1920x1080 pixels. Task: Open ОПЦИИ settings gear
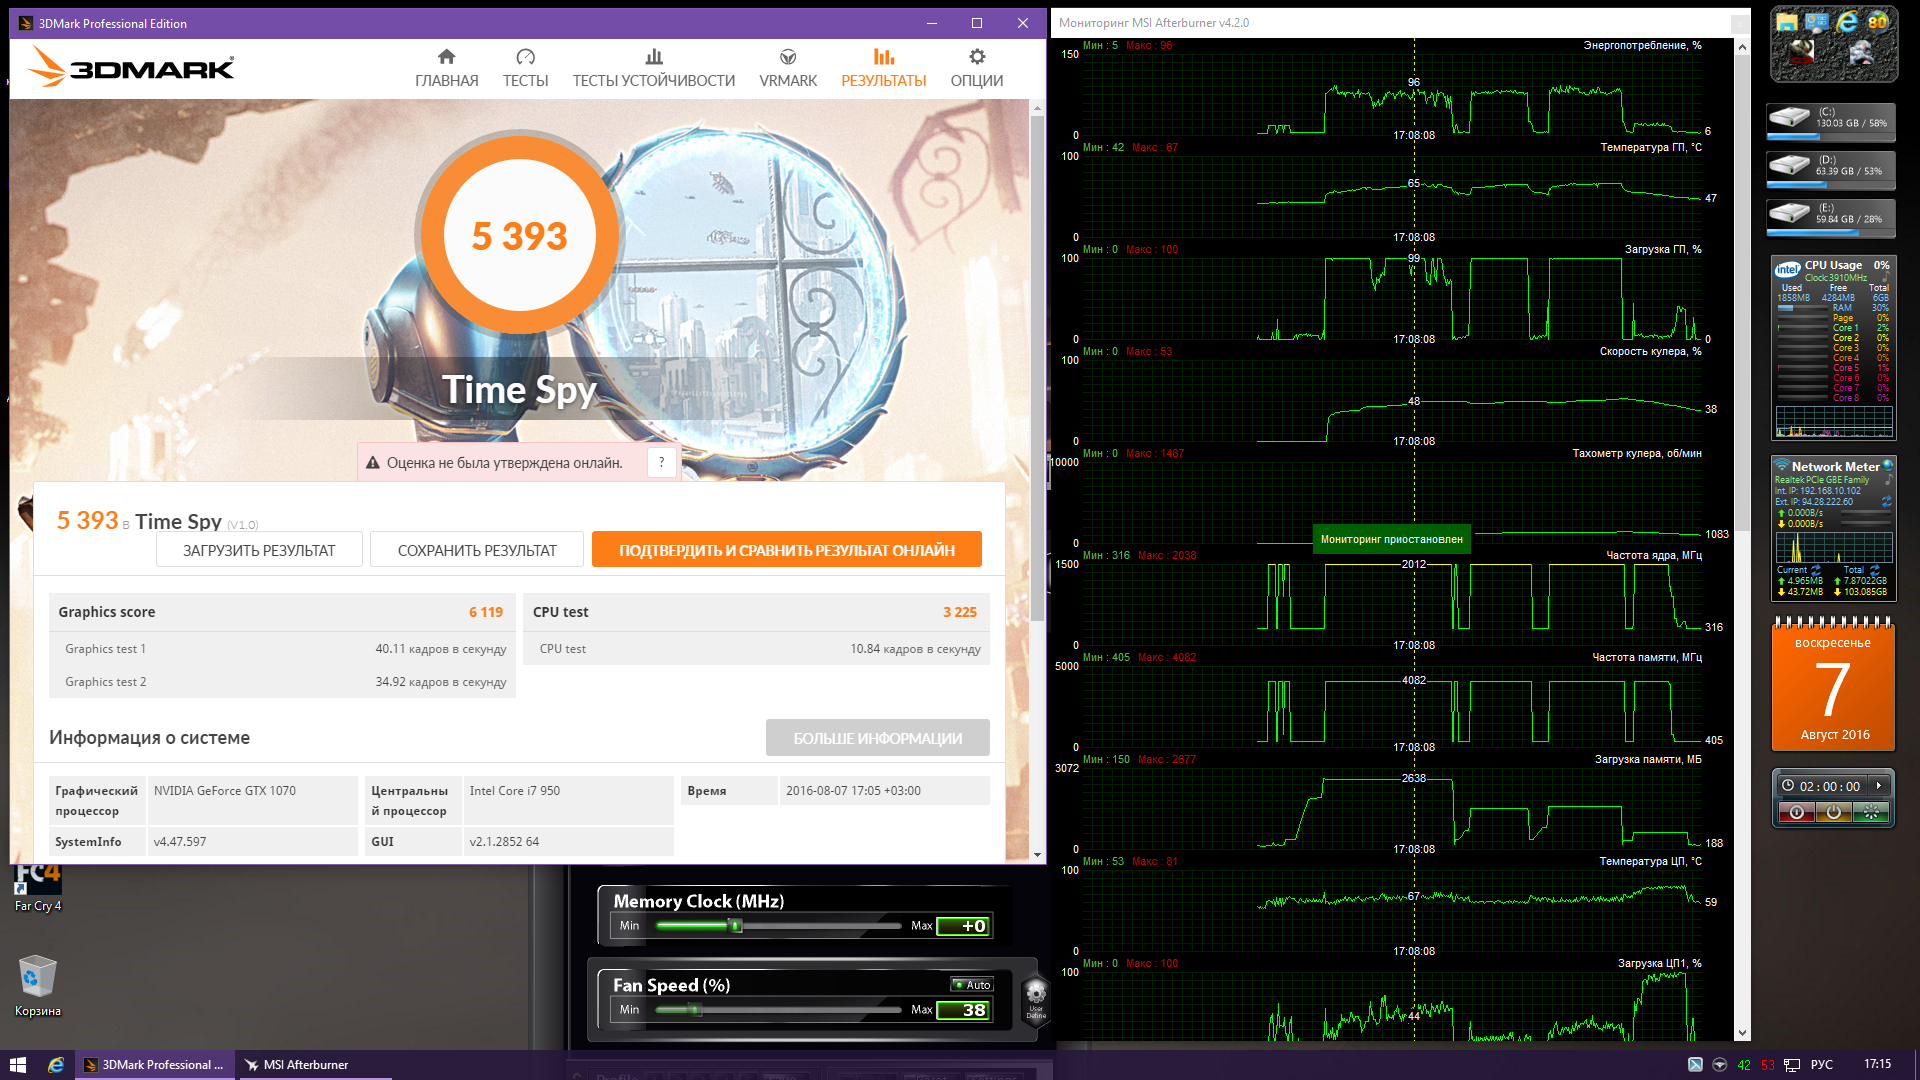(x=977, y=58)
